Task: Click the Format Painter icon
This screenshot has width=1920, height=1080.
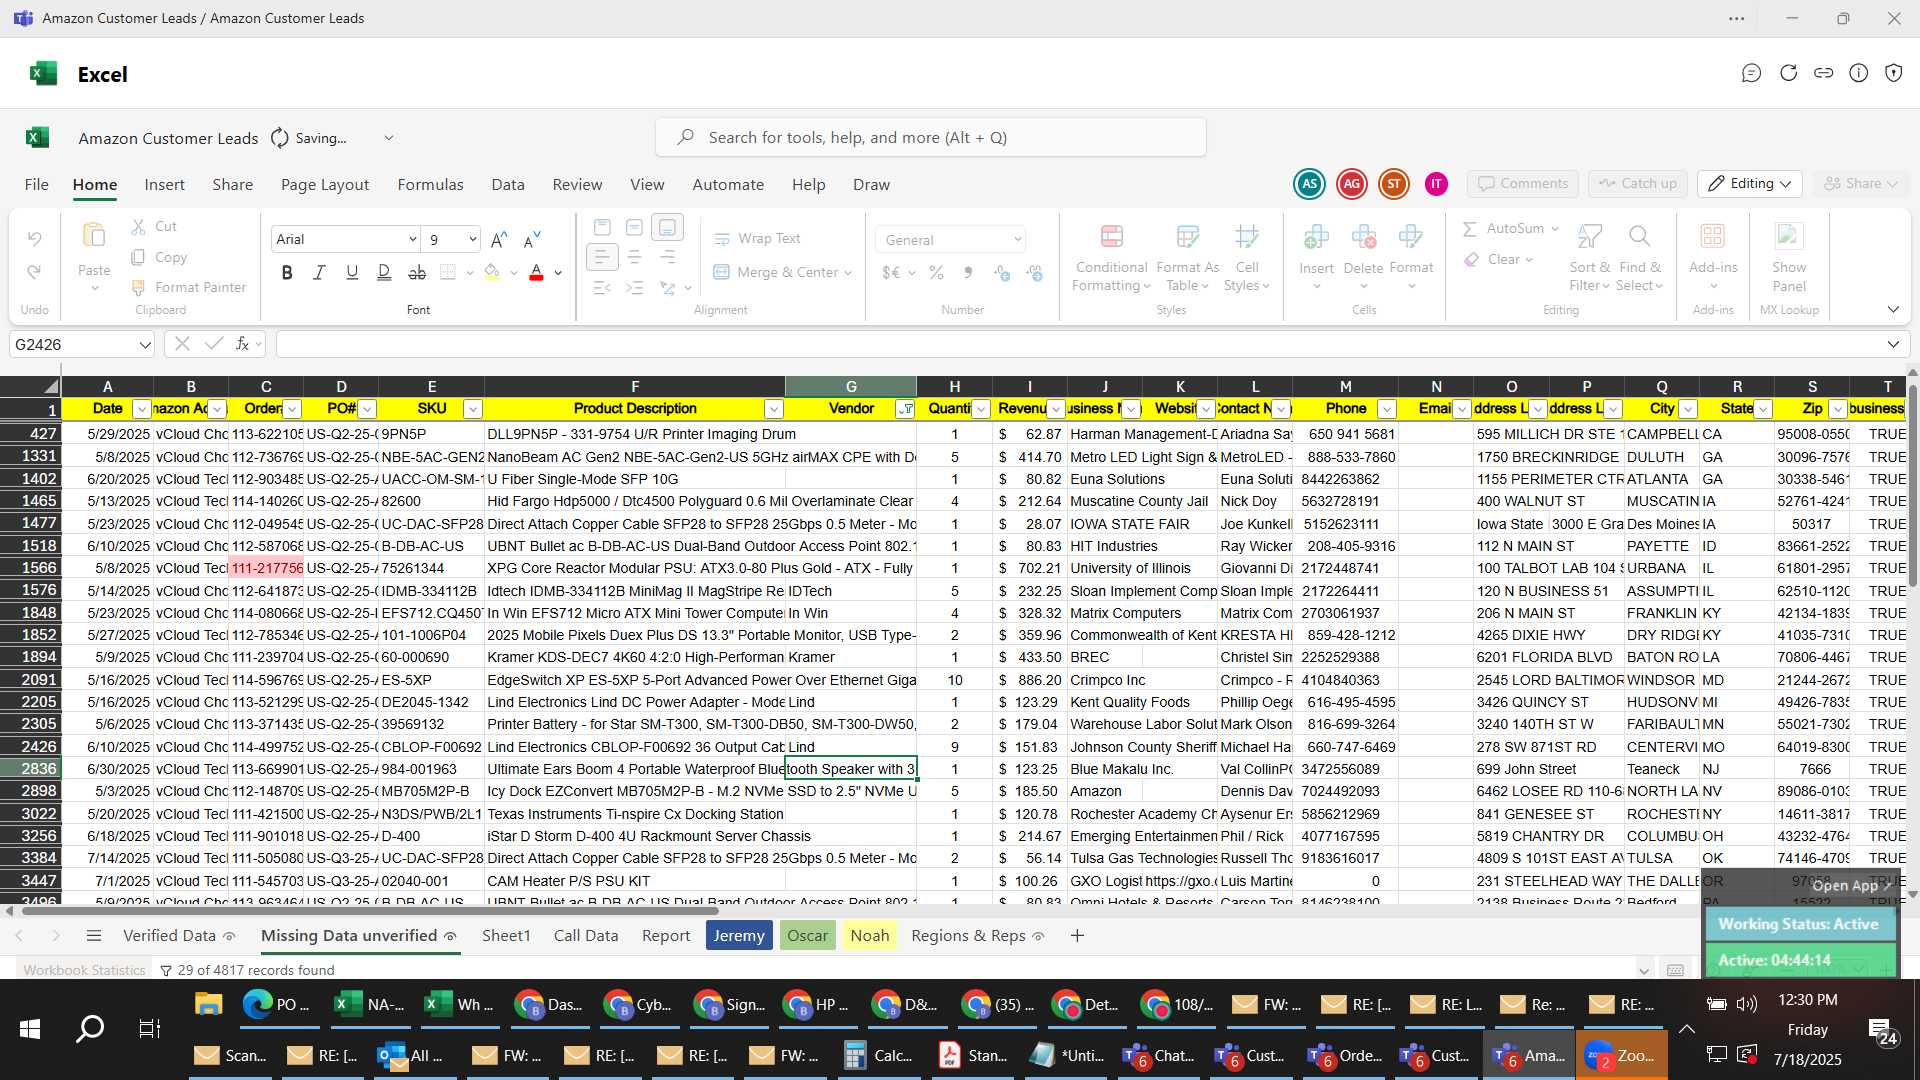Action: [x=139, y=288]
